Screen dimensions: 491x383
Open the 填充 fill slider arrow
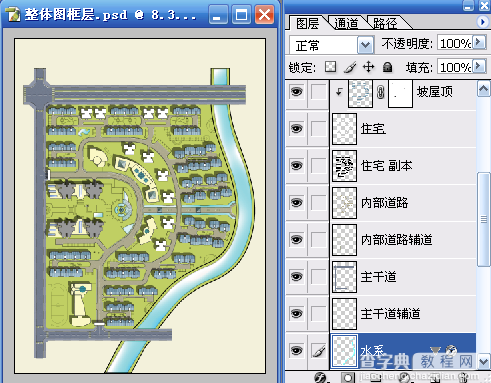pos(479,66)
